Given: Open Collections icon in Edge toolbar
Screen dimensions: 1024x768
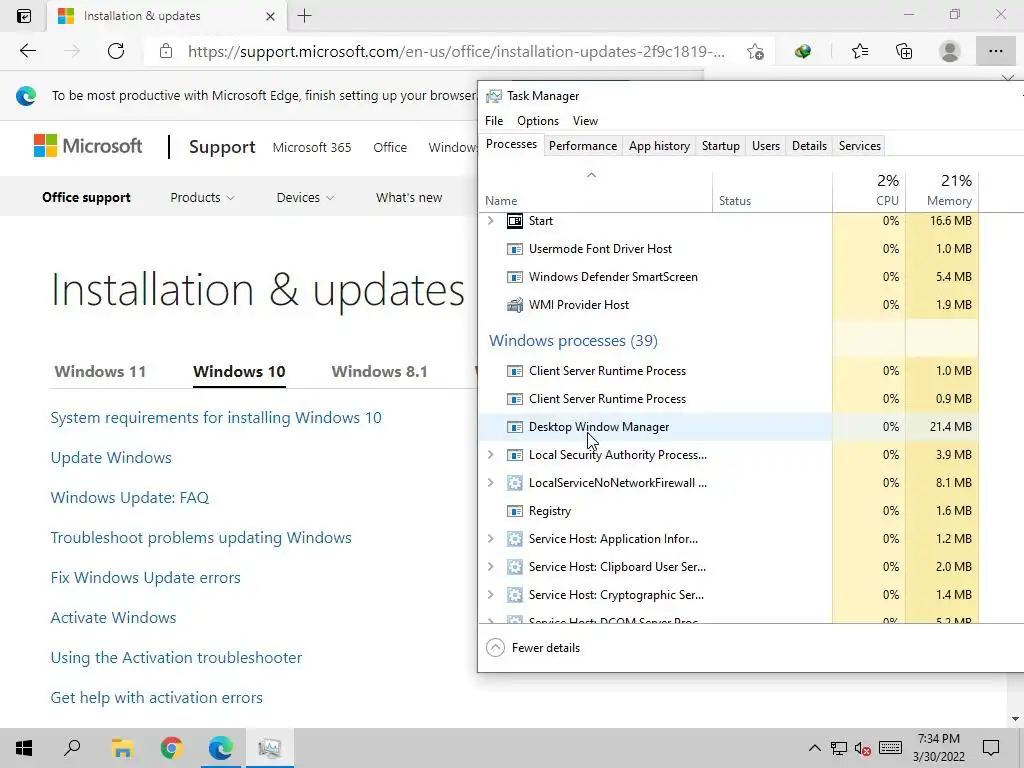Looking at the screenshot, I should pyautogui.click(x=904, y=51).
